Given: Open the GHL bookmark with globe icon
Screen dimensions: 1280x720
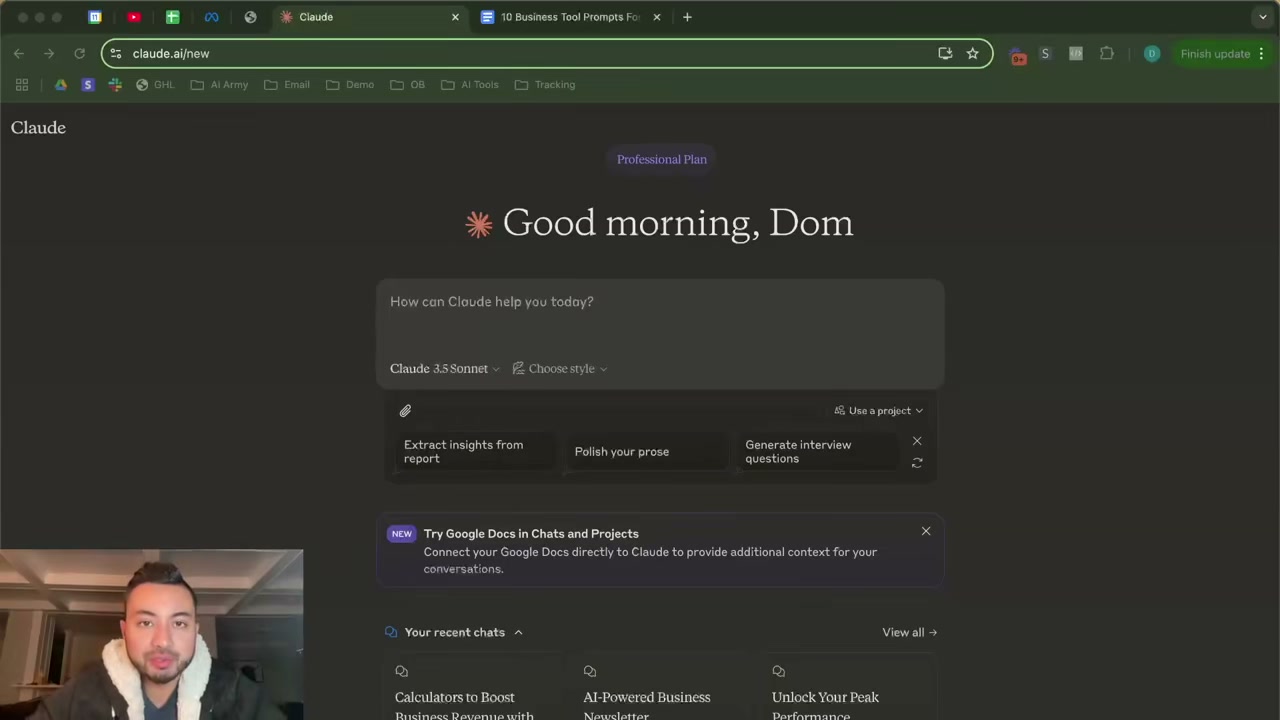Looking at the screenshot, I should [155, 84].
